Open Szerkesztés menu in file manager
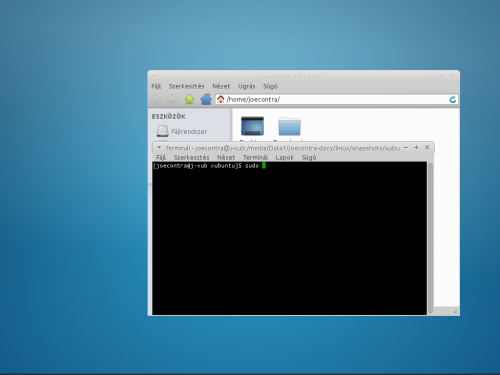500x375 pixels. 186,86
